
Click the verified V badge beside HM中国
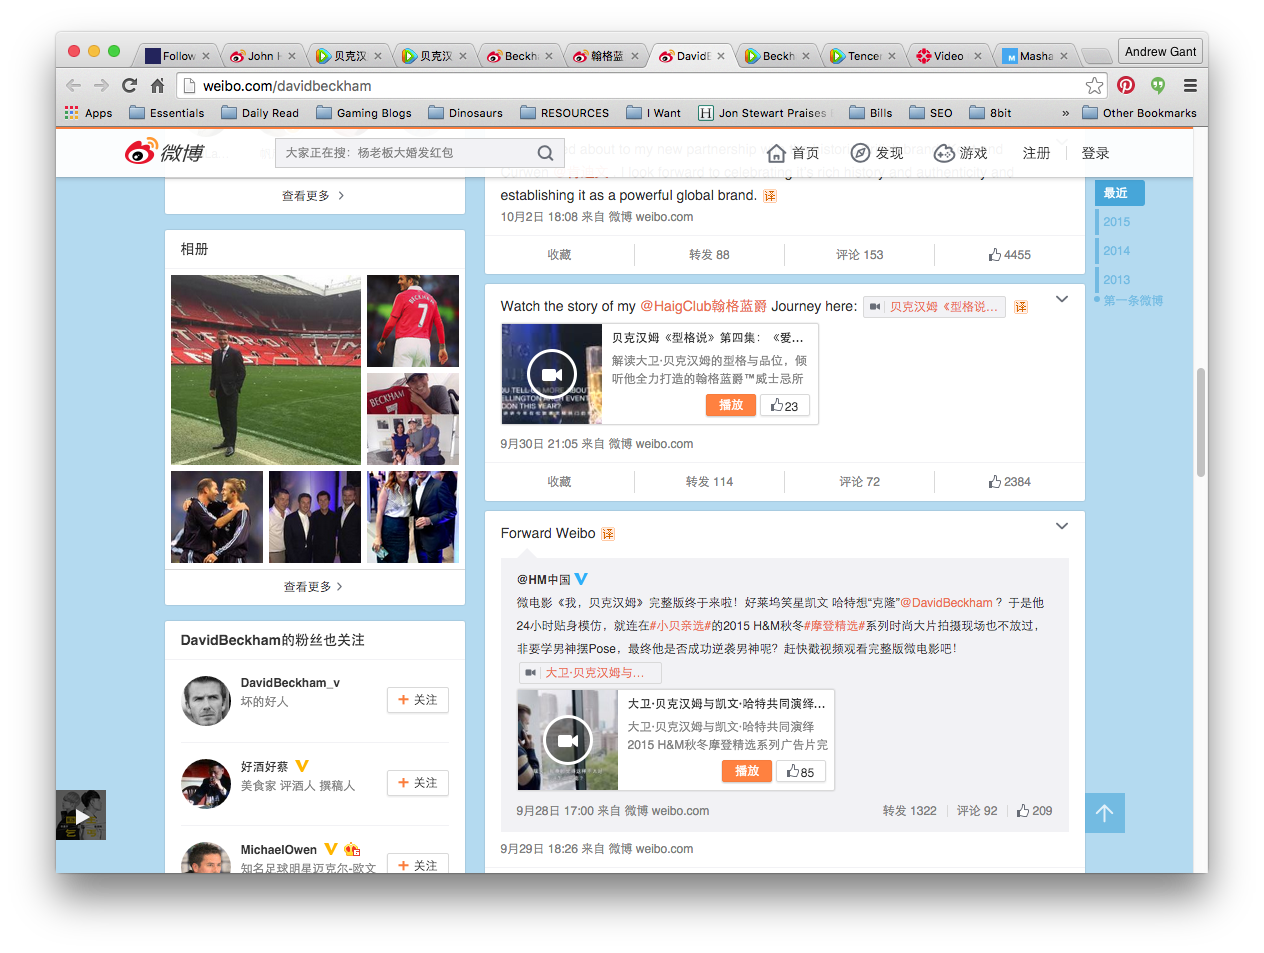point(581,579)
